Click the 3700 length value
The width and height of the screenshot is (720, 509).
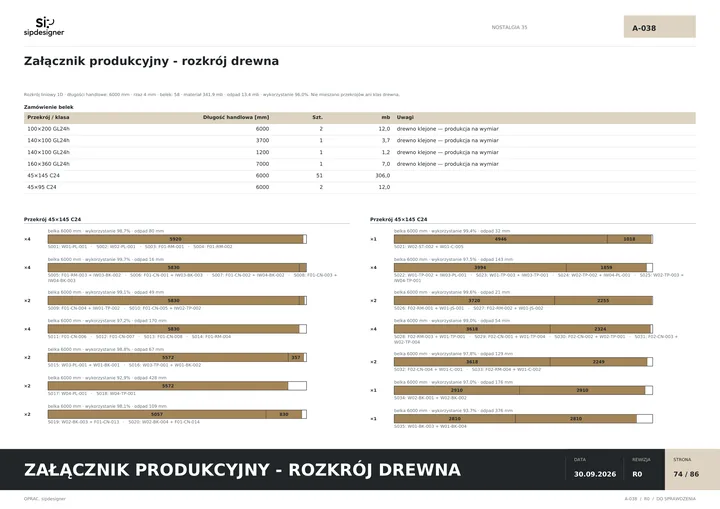click(263, 141)
